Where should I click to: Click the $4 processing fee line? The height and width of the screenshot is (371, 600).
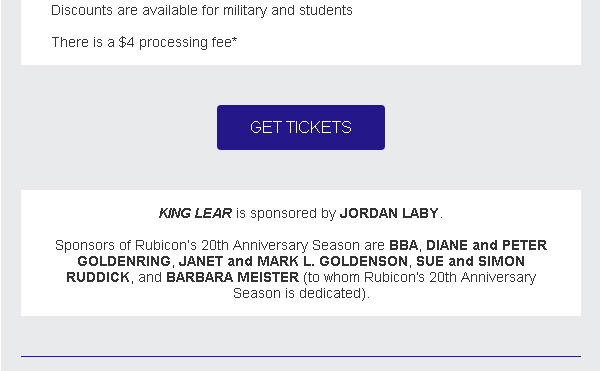click(144, 42)
